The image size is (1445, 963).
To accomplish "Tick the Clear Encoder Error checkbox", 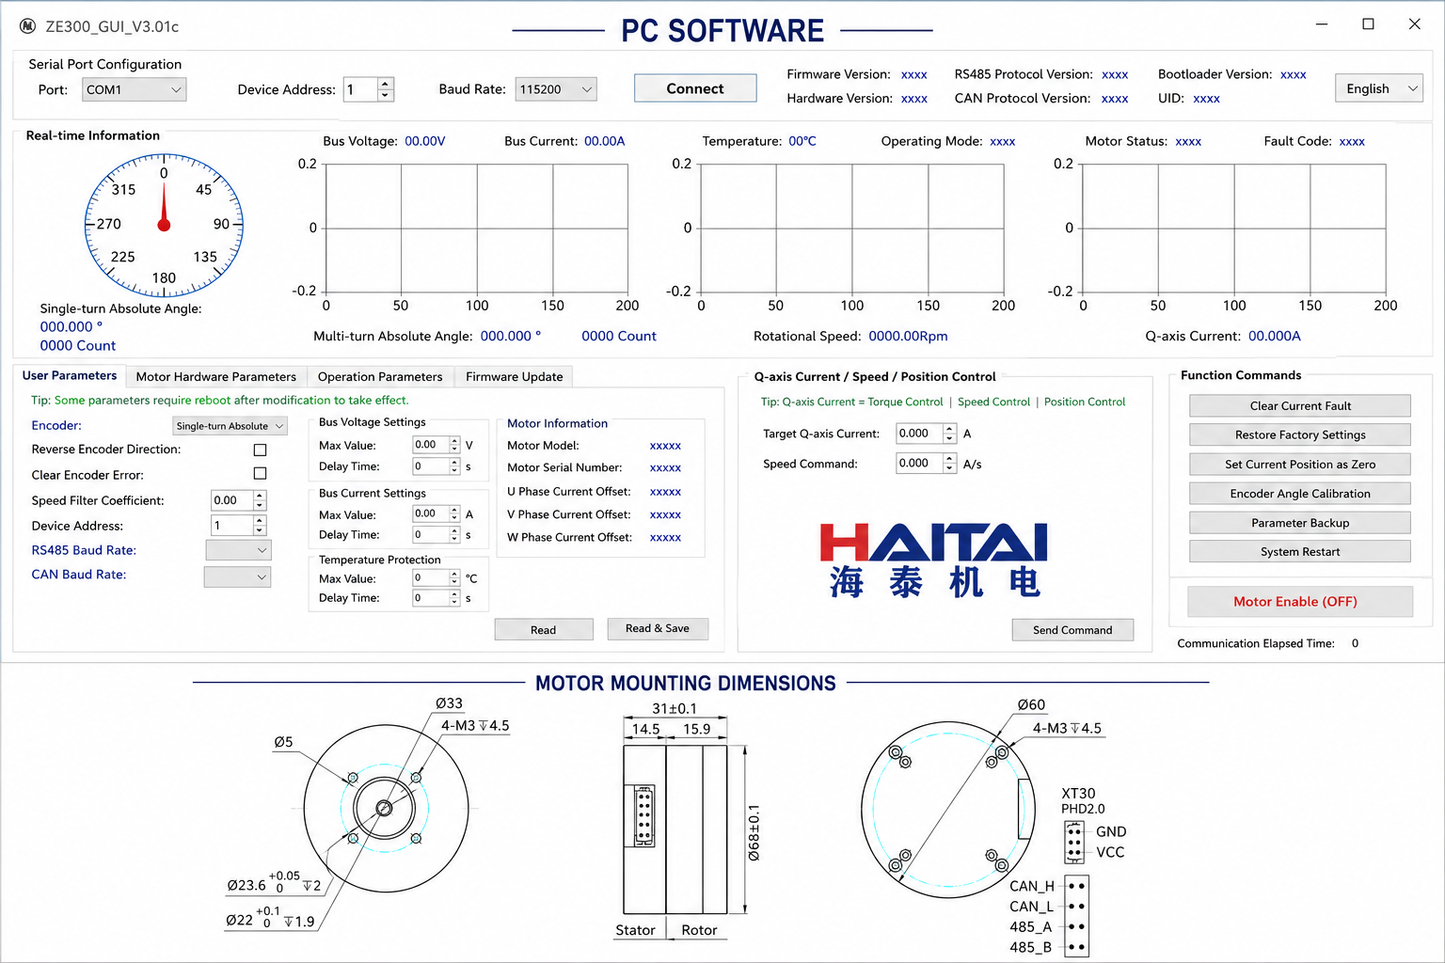I will point(260,474).
